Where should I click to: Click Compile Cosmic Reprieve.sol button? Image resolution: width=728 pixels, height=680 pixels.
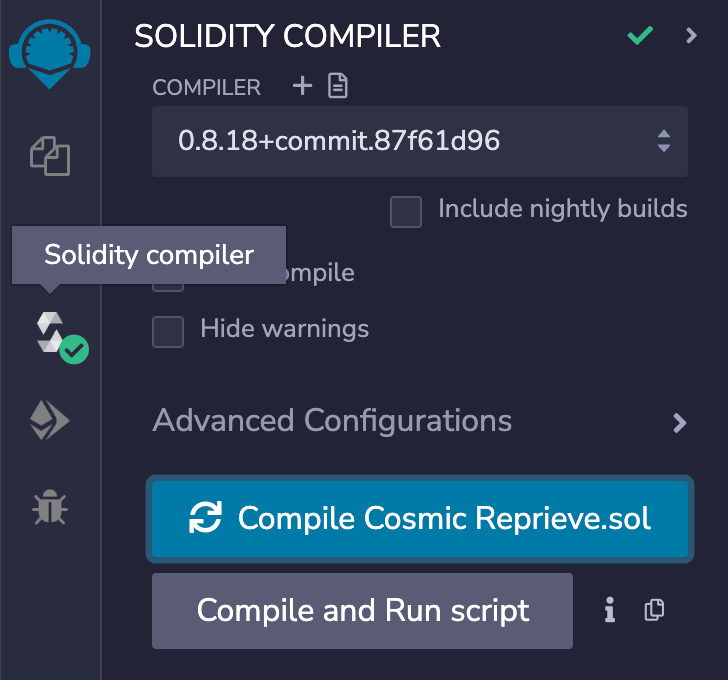[x=419, y=518]
